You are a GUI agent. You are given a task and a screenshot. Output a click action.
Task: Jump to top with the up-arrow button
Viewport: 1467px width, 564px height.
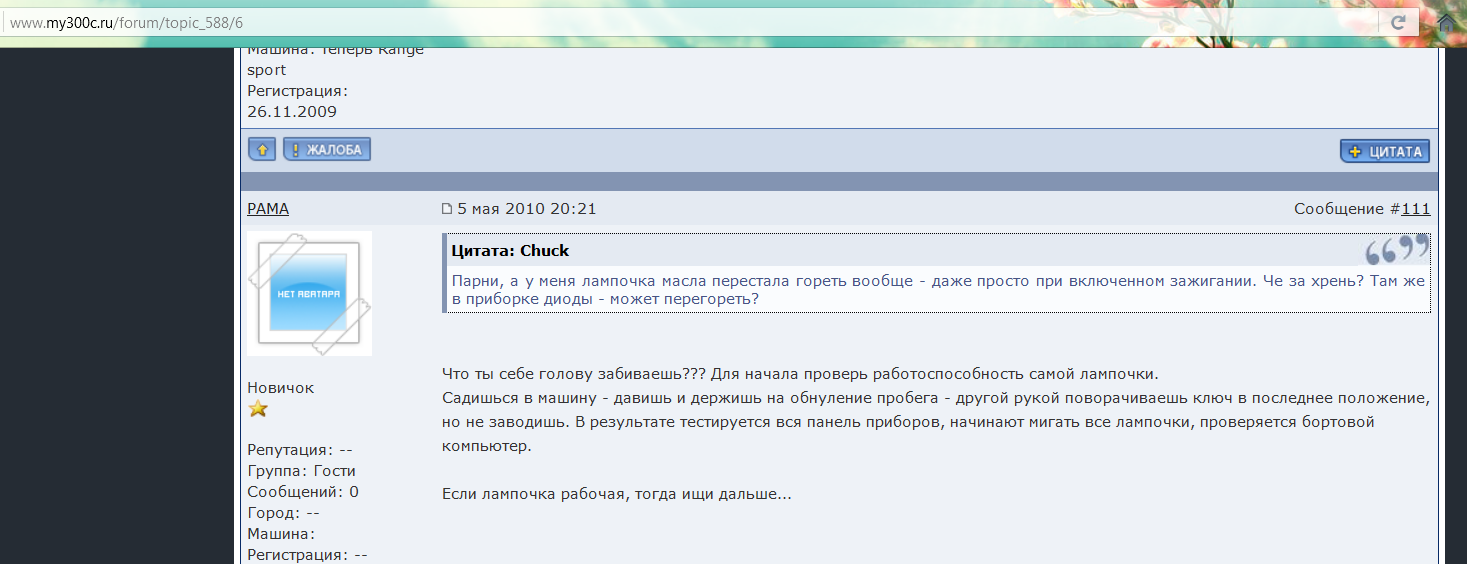coord(262,150)
